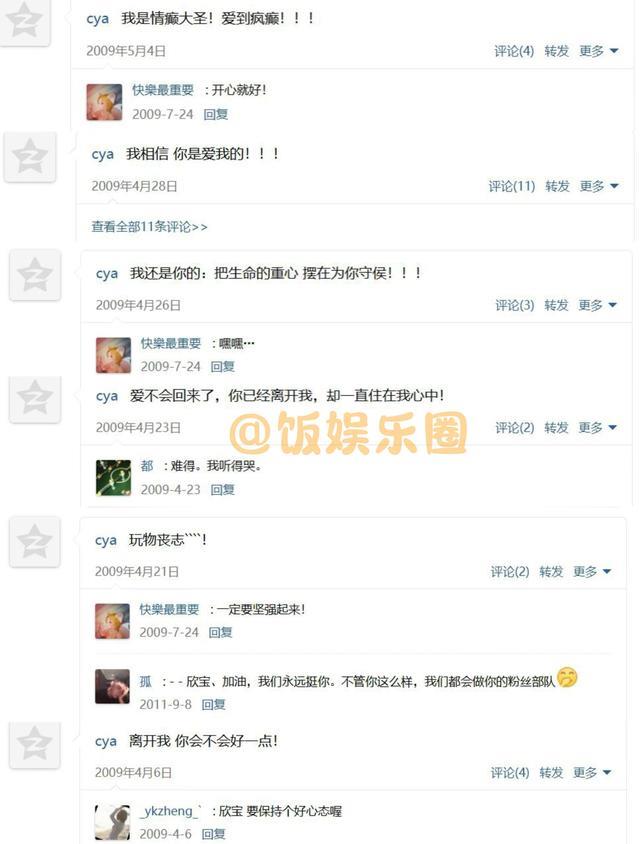The width and height of the screenshot is (640, 844).
Task: Expand 更多 dropdown on May 4 post
Action: [x=598, y=51]
